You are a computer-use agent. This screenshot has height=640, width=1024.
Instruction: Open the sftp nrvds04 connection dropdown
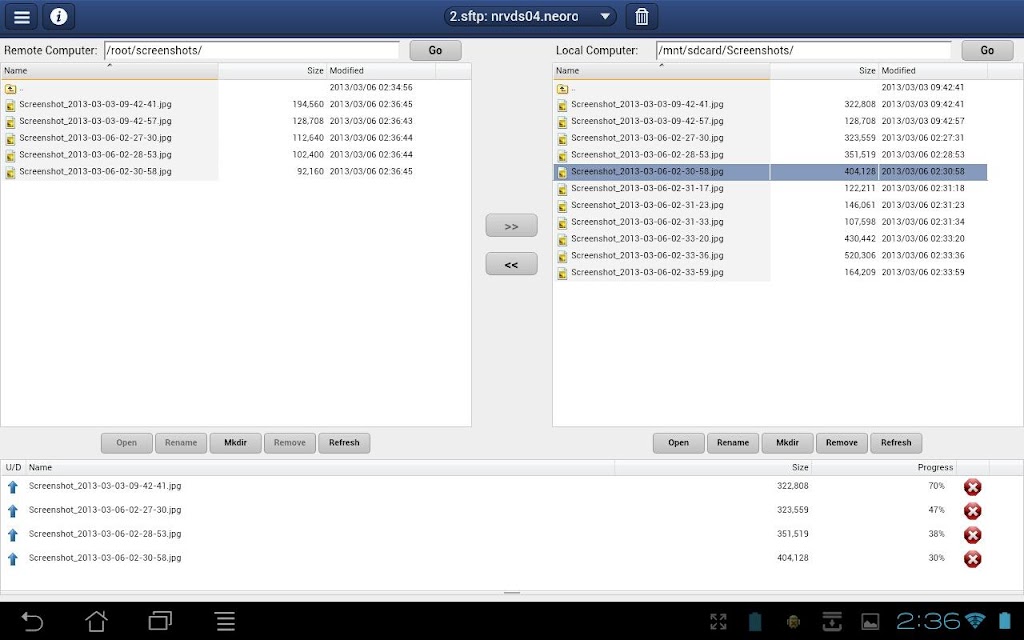(530, 16)
